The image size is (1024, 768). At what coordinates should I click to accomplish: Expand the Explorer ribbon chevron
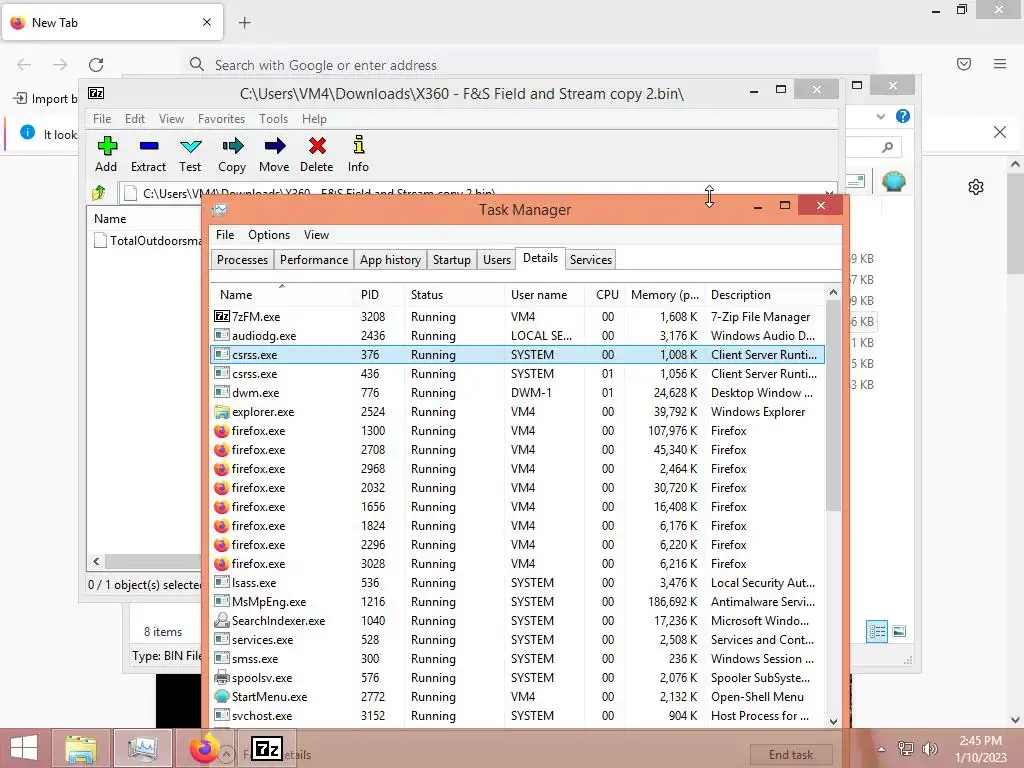pos(880,116)
